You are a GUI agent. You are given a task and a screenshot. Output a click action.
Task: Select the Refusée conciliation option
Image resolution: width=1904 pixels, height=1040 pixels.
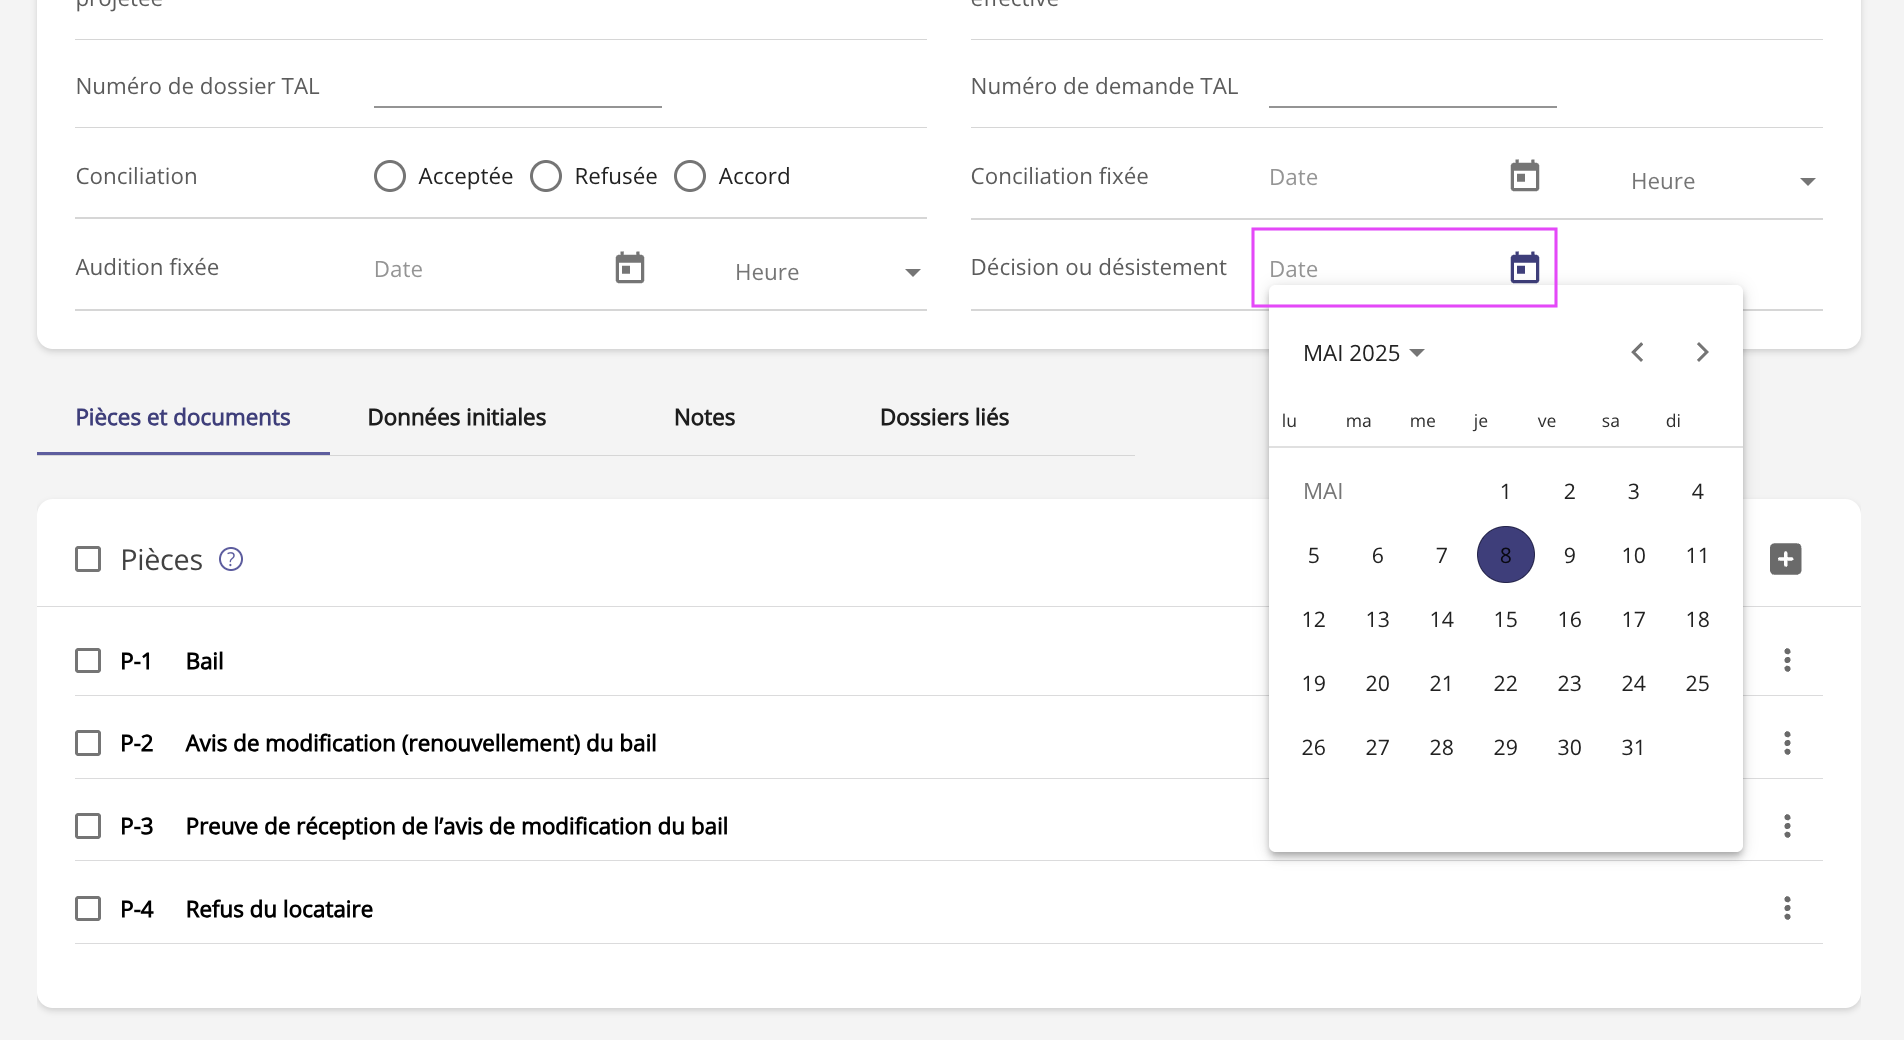(x=546, y=177)
